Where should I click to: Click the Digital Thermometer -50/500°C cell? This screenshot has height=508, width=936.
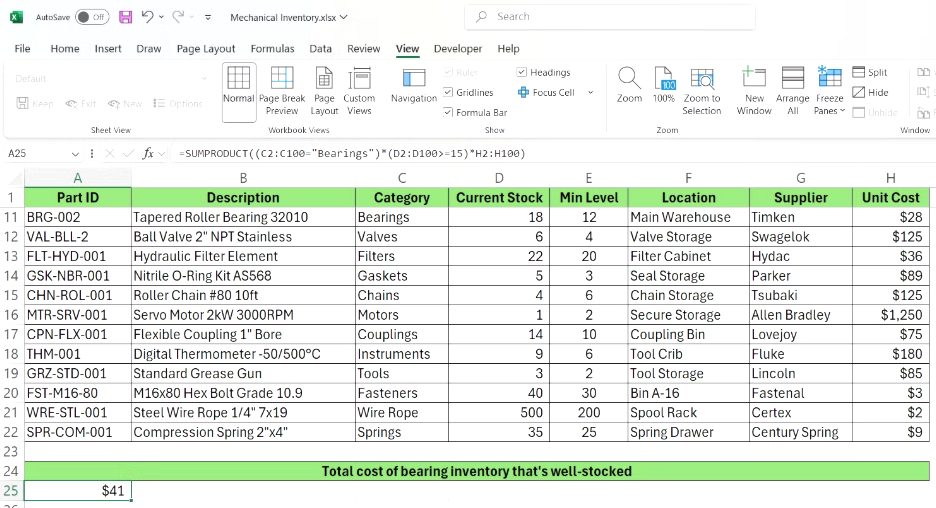point(243,354)
